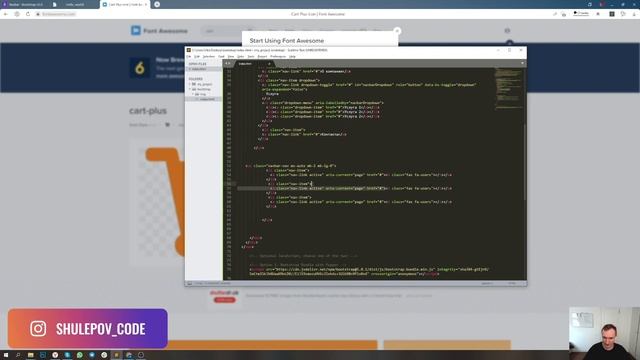Open the browser downloads icon
Screen dimensions: 640x360
coord(634,14)
